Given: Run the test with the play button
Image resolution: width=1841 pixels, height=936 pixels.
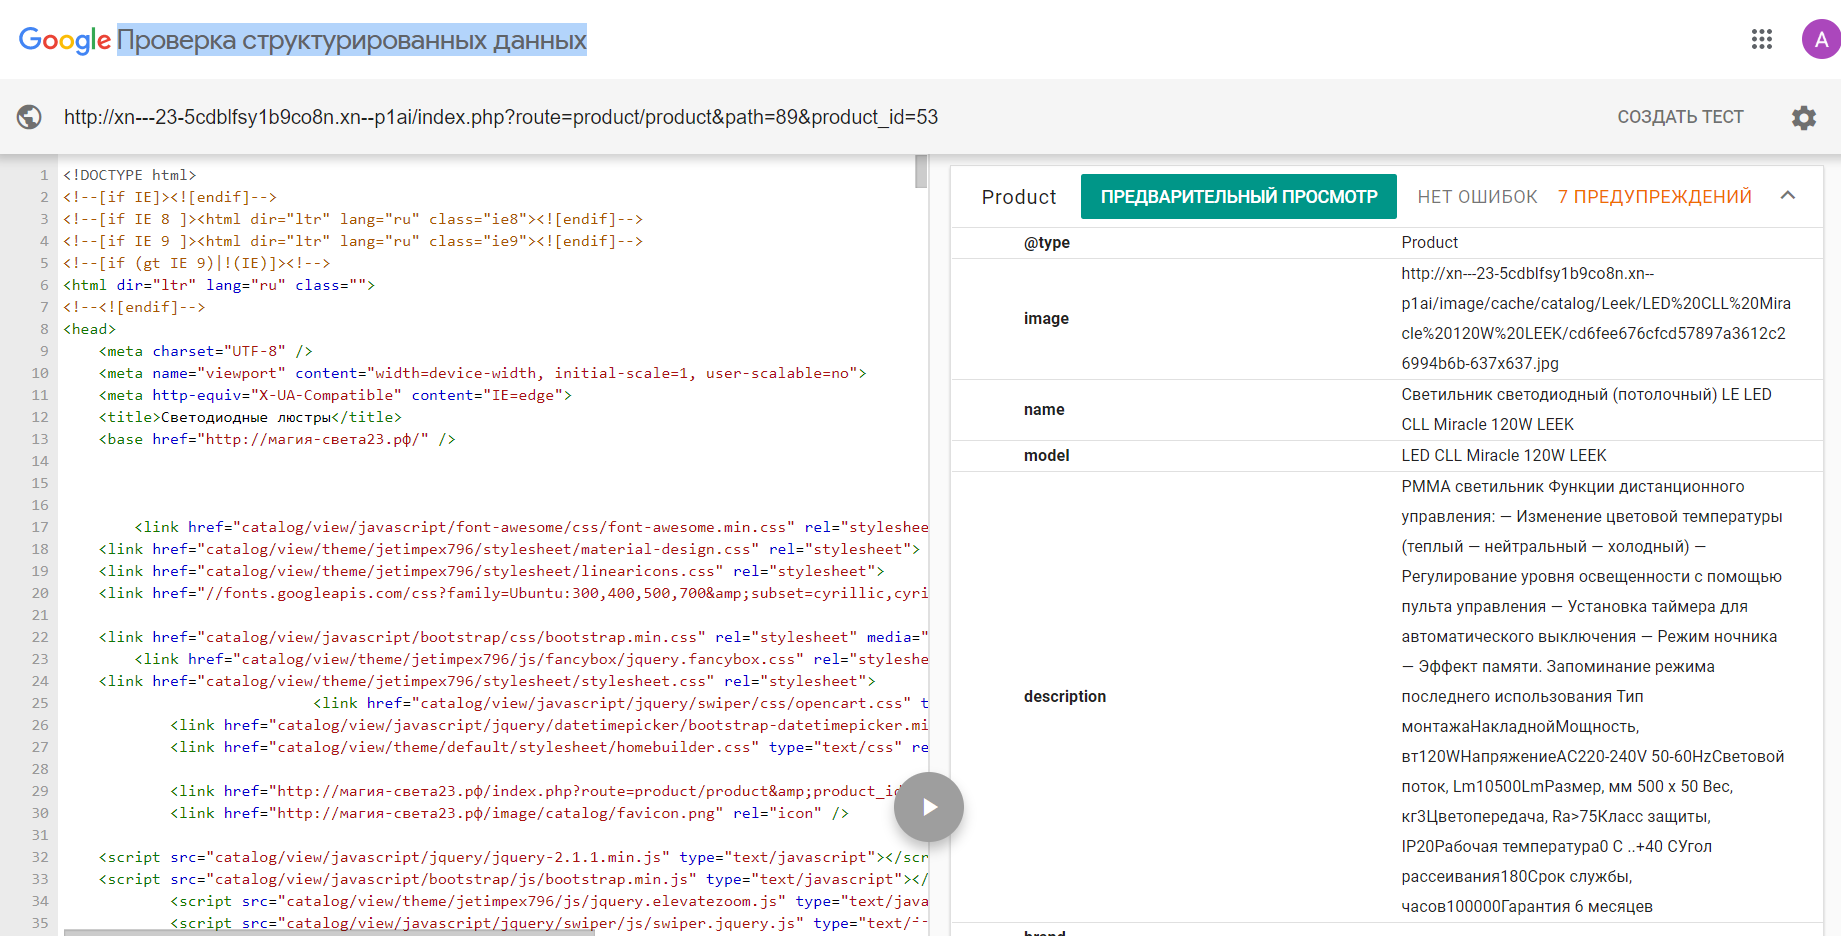Looking at the screenshot, I should tap(929, 807).
